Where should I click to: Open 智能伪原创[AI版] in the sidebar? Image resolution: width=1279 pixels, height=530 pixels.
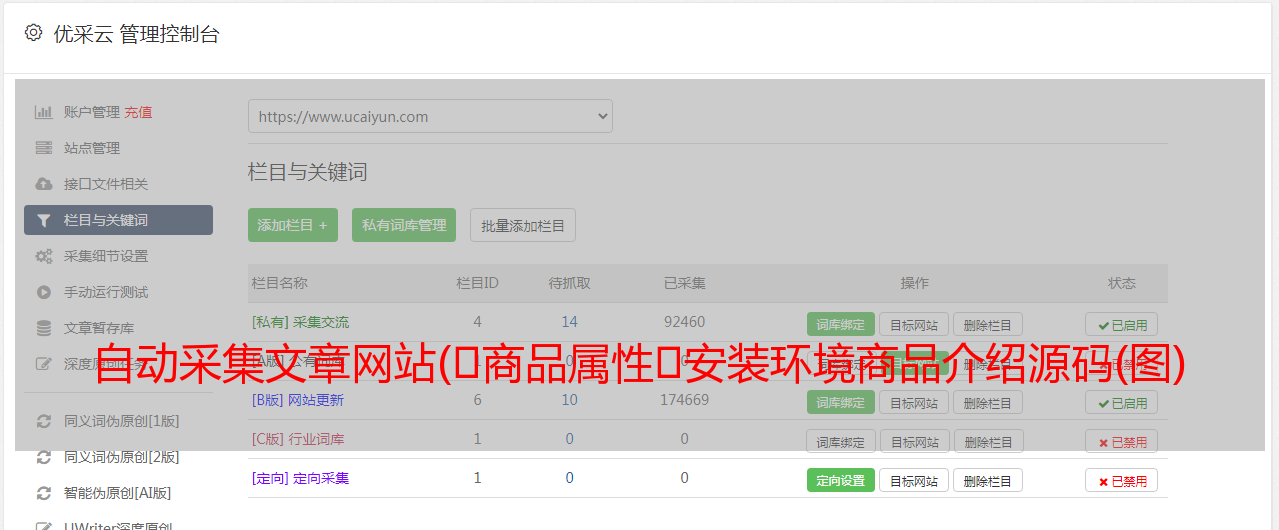[118, 493]
